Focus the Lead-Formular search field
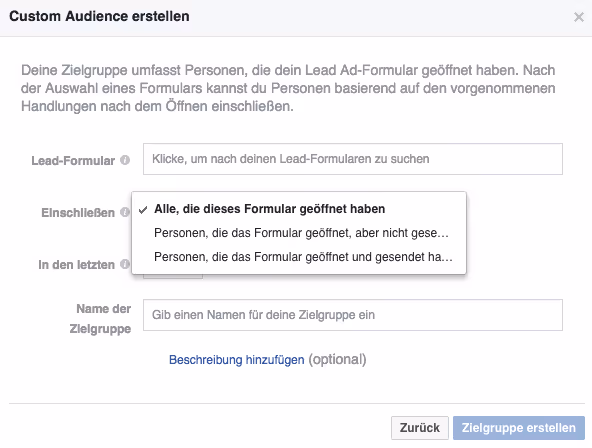This screenshot has width=592, height=448. 353,159
